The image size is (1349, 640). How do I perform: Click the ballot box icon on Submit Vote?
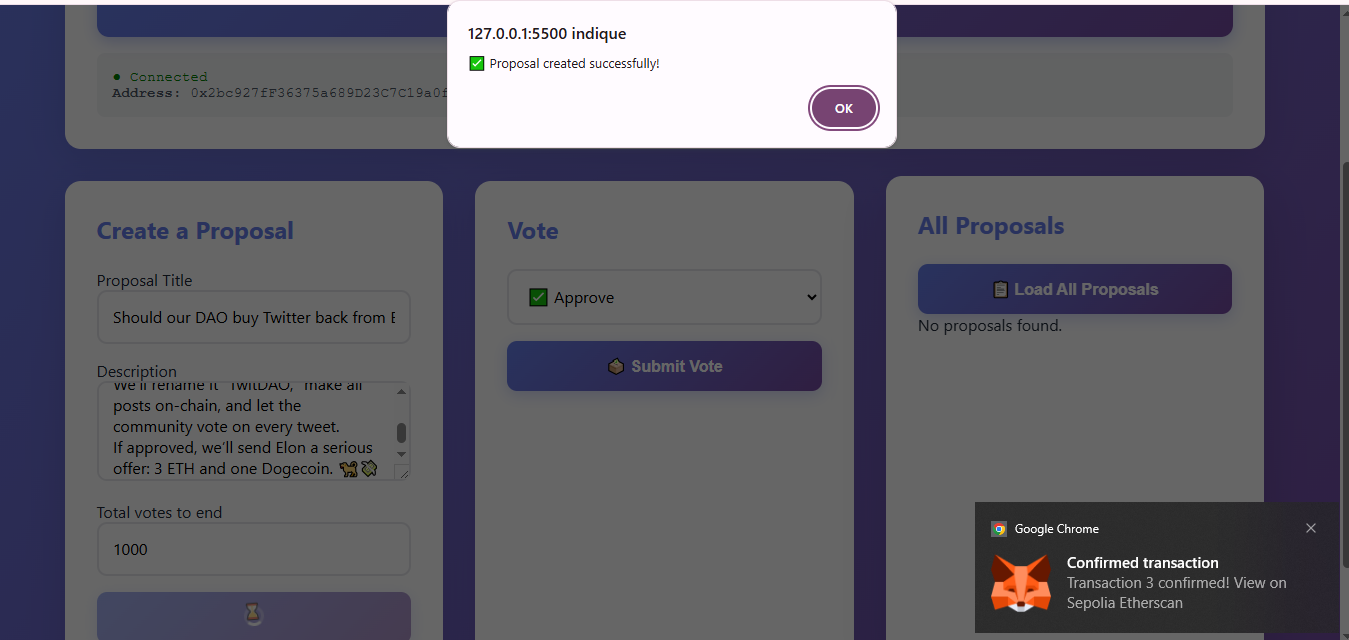tap(616, 366)
